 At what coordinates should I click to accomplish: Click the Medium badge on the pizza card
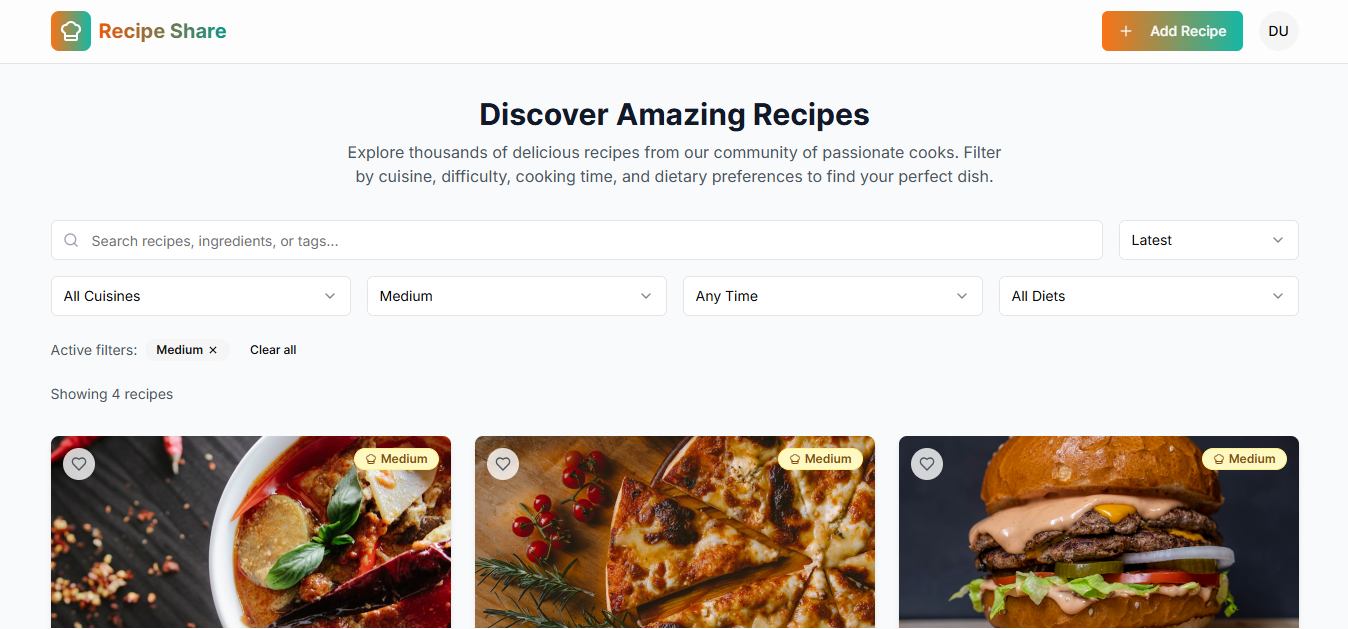[820, 459]
